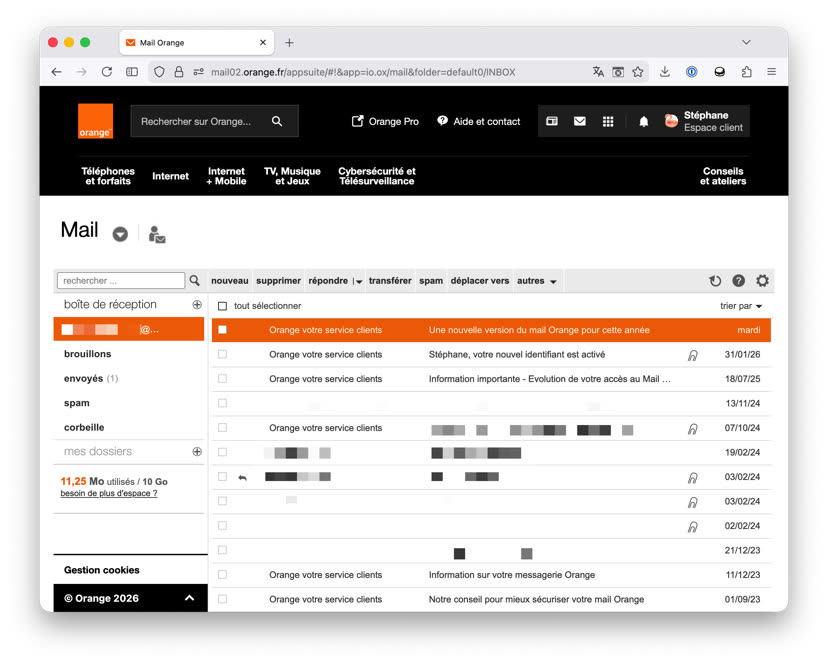Viewport: 828px width, 664px height.
Task: Click the Stéphane profile avatar
Action: pyautogui.click(x=671, y=121)
